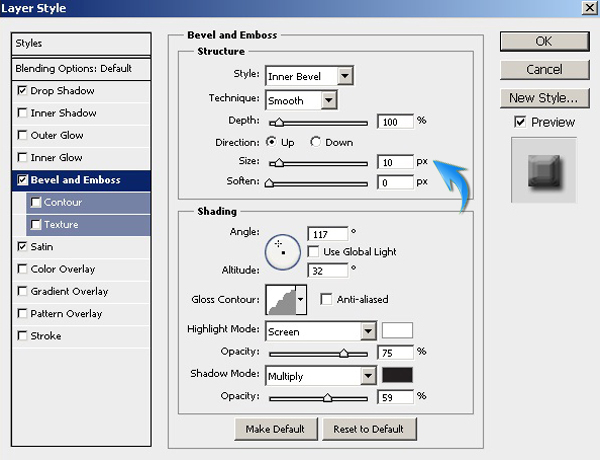Close the Layer Style dialog window
The image size is (600, 460).
point(587,11)
